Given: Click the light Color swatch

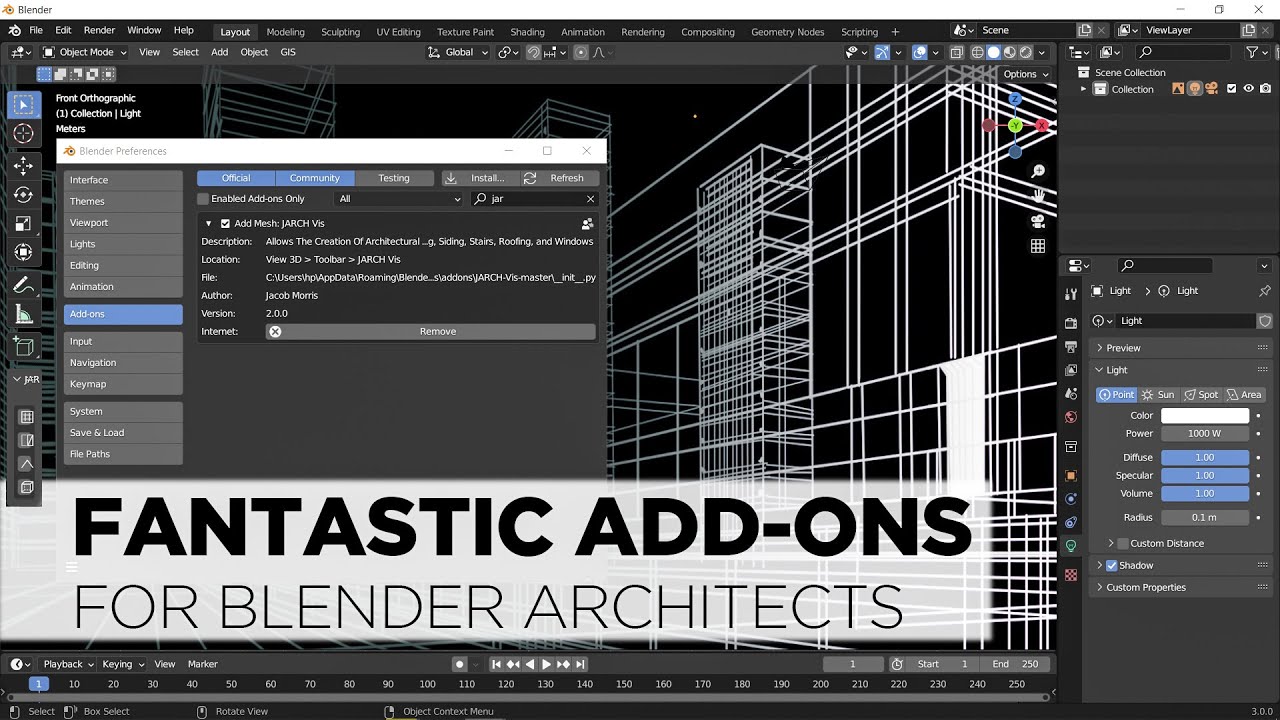Looking at the screenshot, I should click(x=1205, y=416).
